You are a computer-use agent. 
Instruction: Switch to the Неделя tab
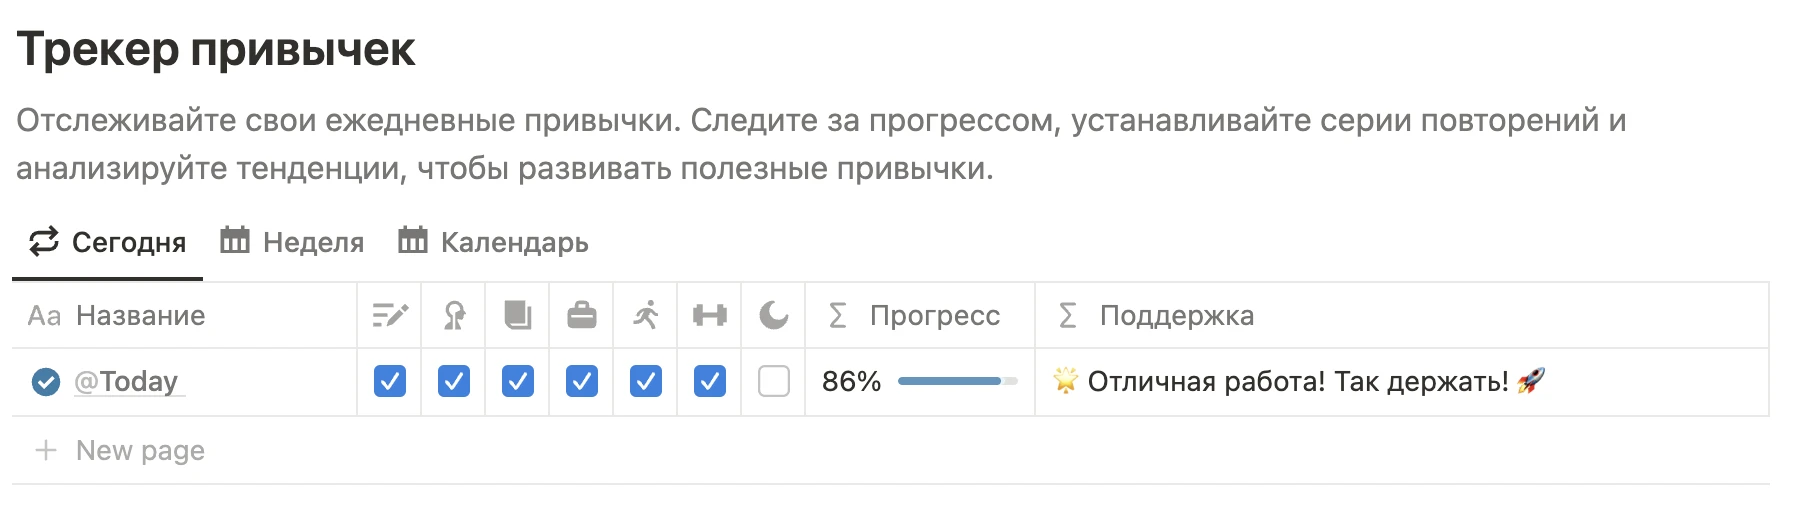coord(292,243)
